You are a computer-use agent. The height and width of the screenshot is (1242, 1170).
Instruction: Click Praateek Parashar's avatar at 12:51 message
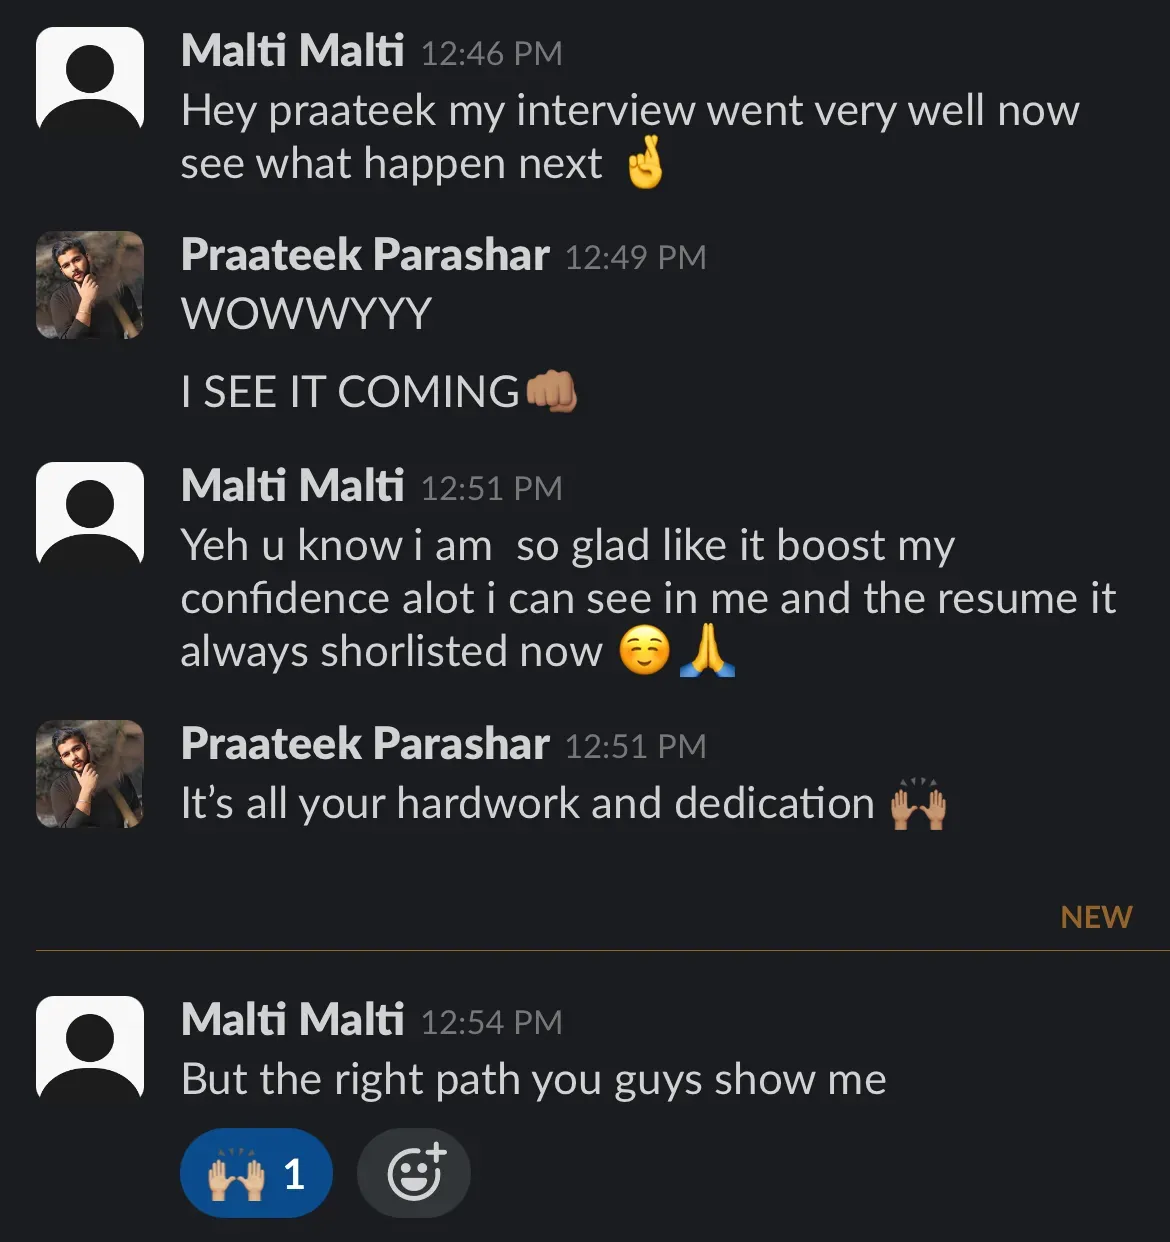point(90,774)
